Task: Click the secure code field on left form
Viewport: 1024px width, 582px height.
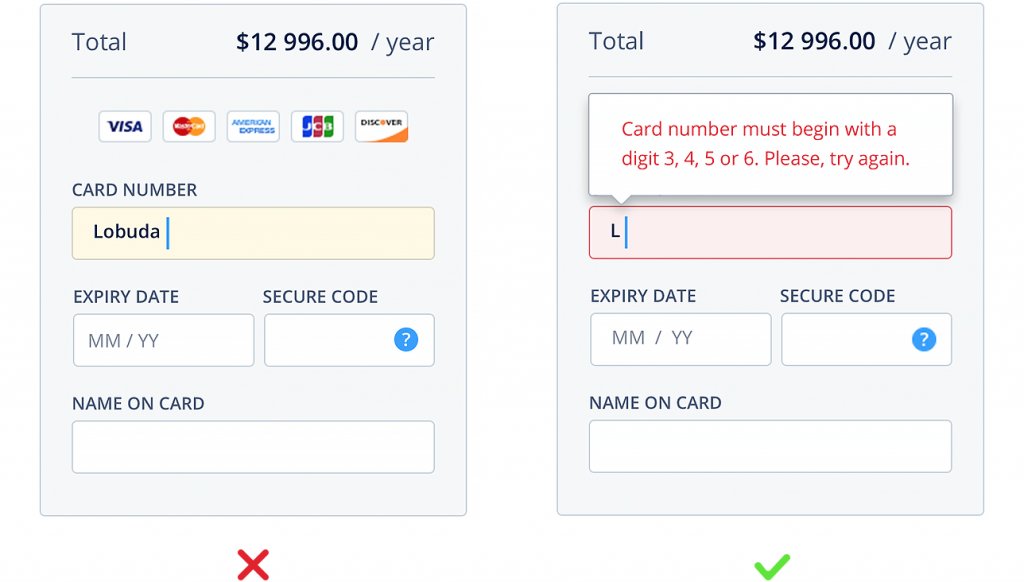Action: [x=330, y=340]
